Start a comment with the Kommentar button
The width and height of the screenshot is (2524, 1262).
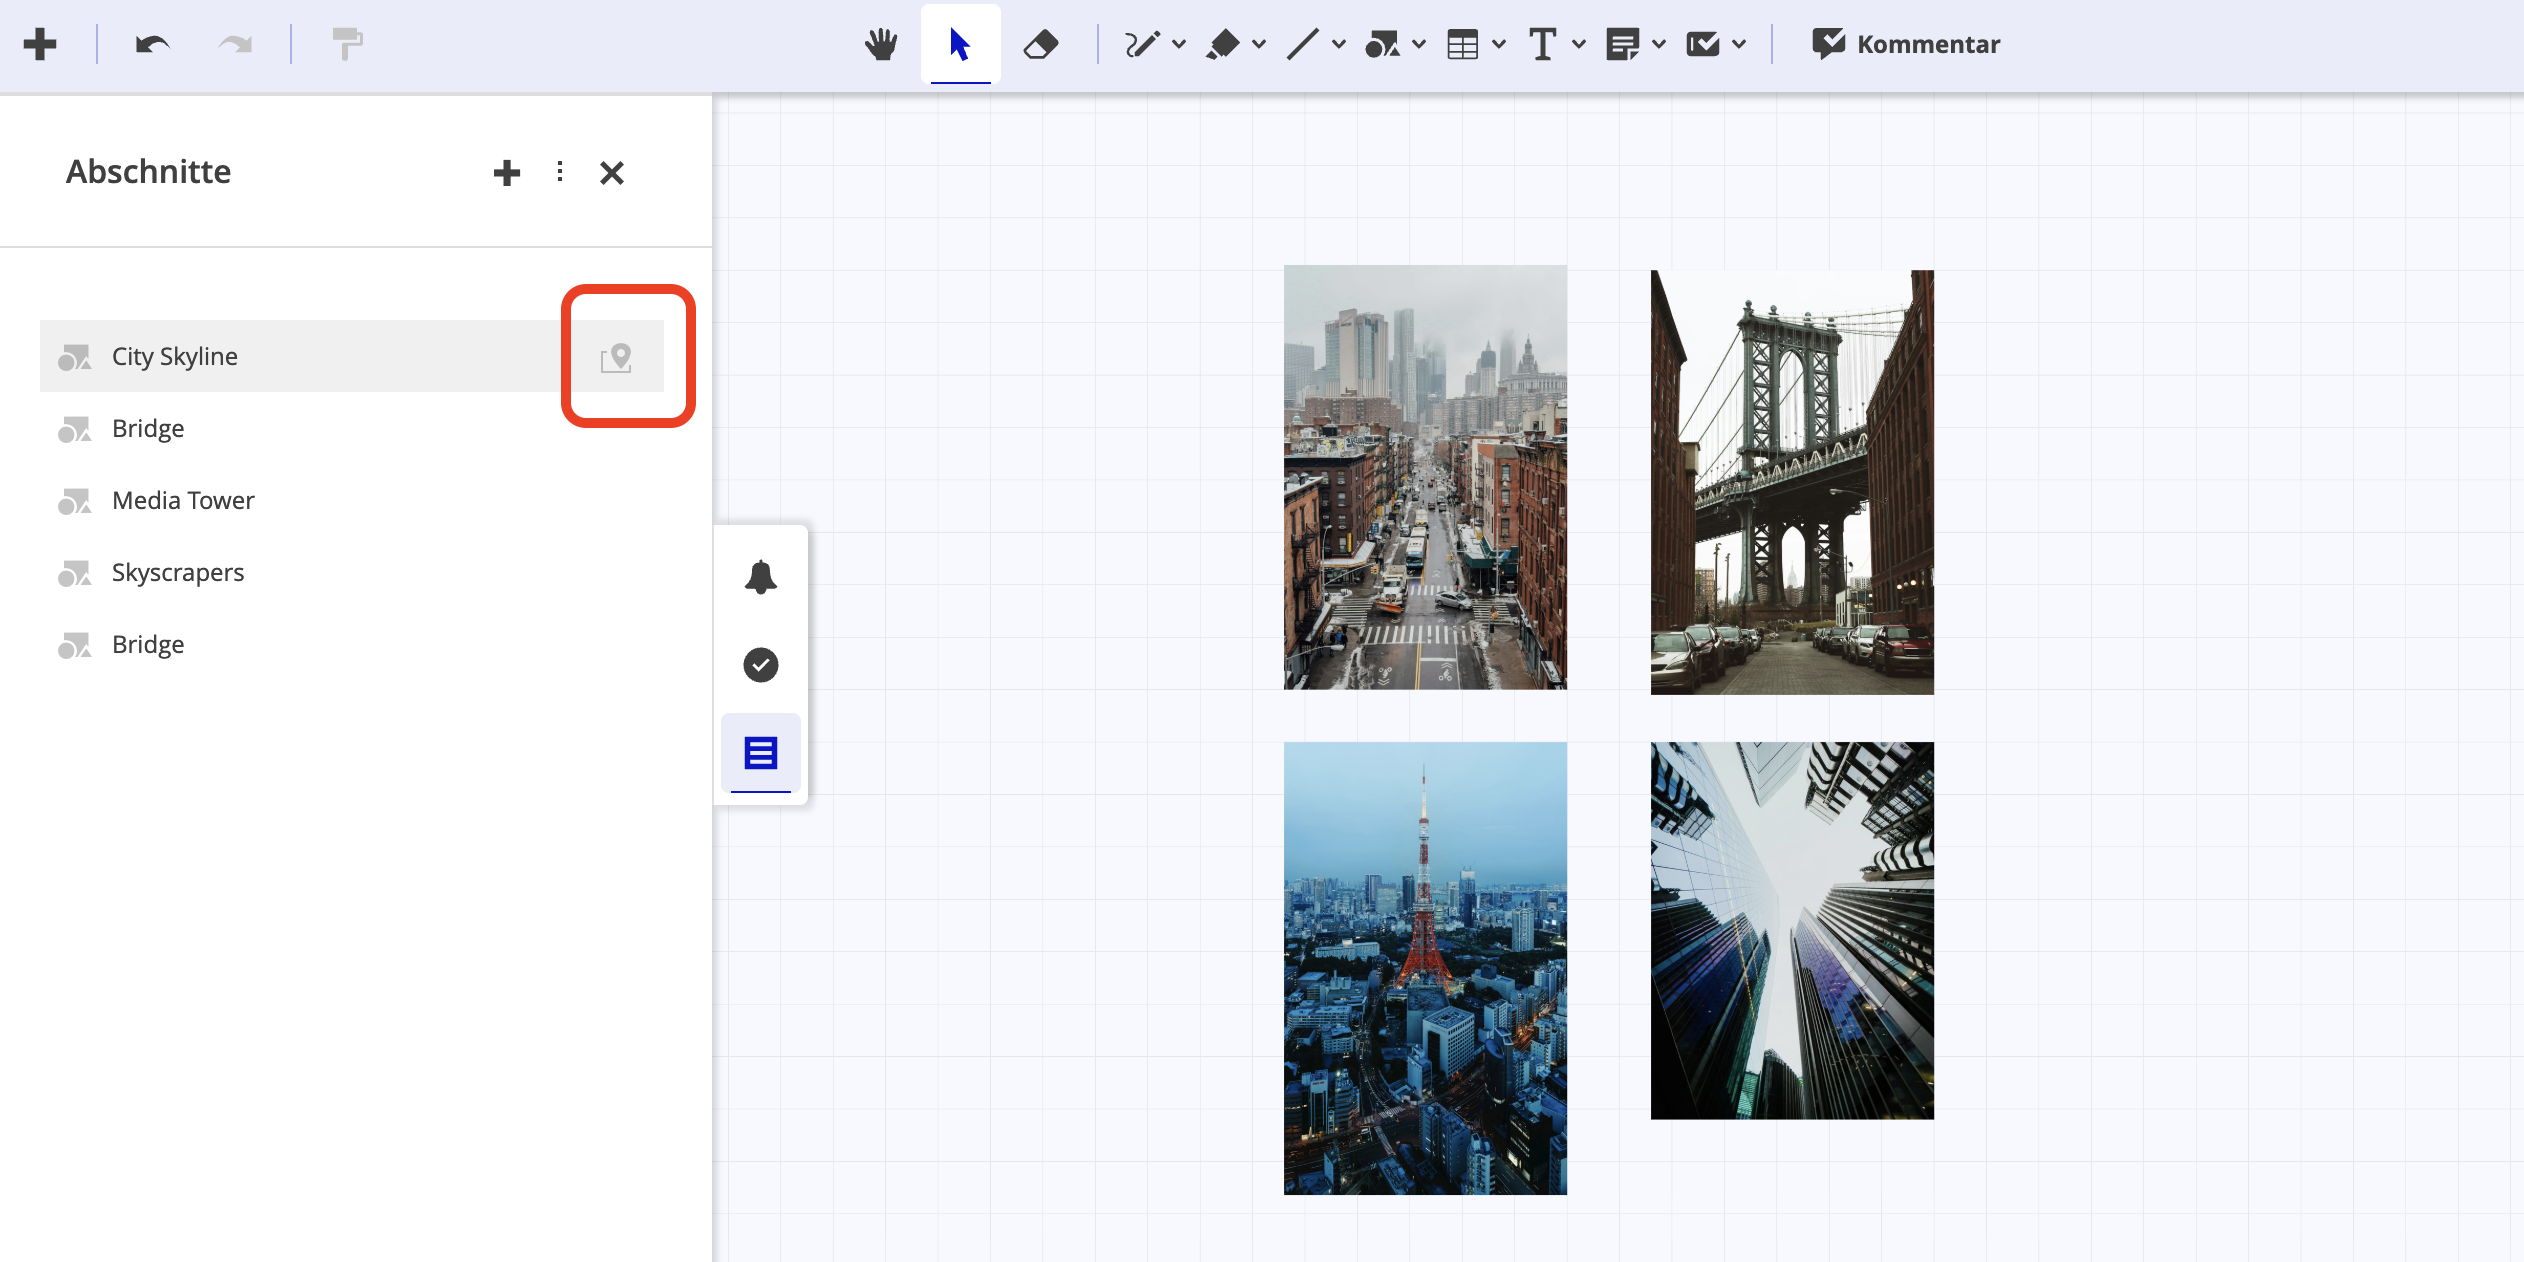1904,44
